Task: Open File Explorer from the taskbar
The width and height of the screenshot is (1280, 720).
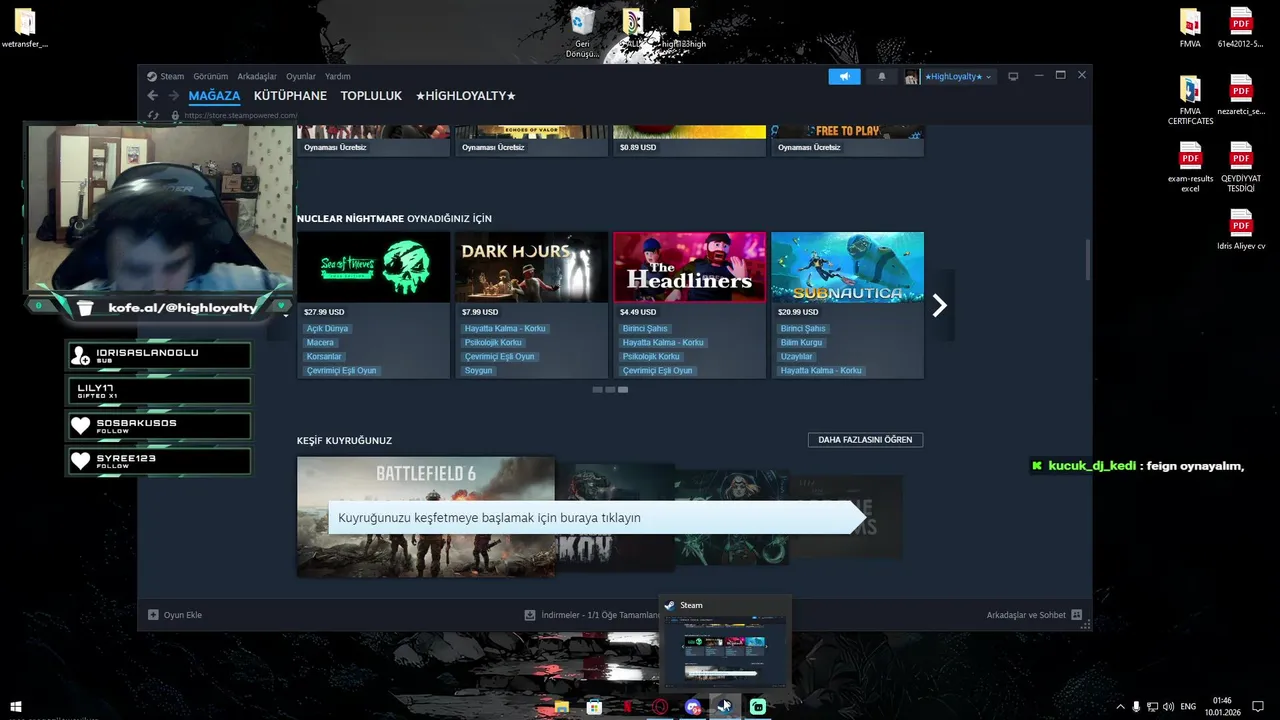Action: [x=562, y=707]
